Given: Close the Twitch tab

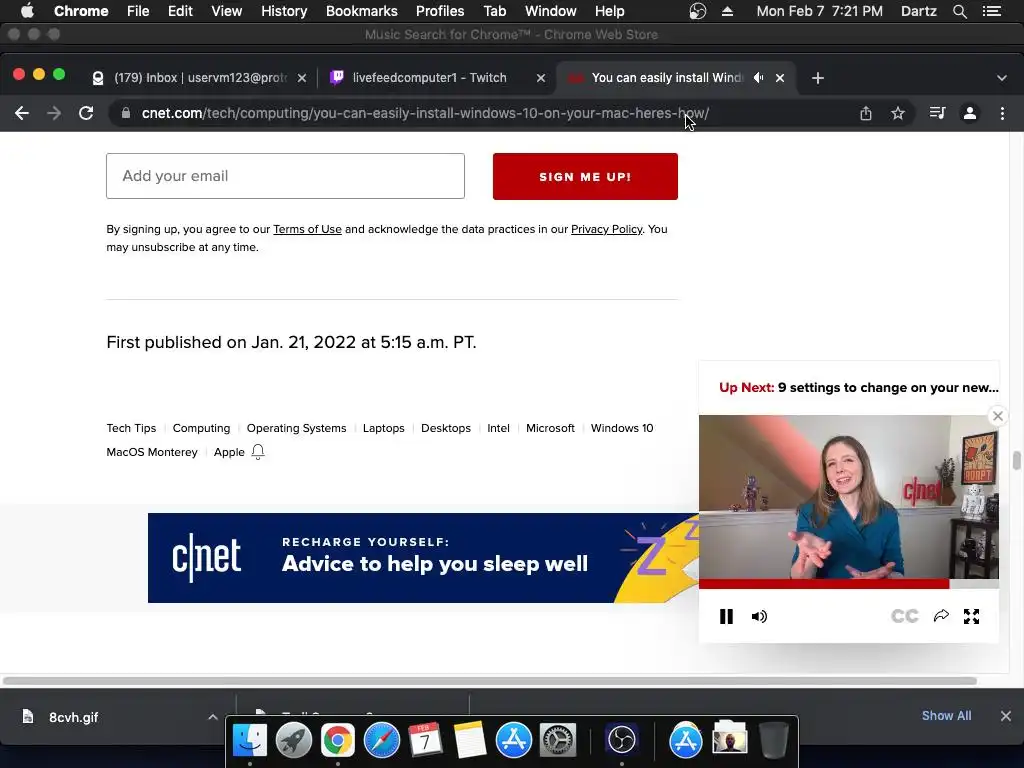Looking at the screenshot, I should [x=541, y=78].
